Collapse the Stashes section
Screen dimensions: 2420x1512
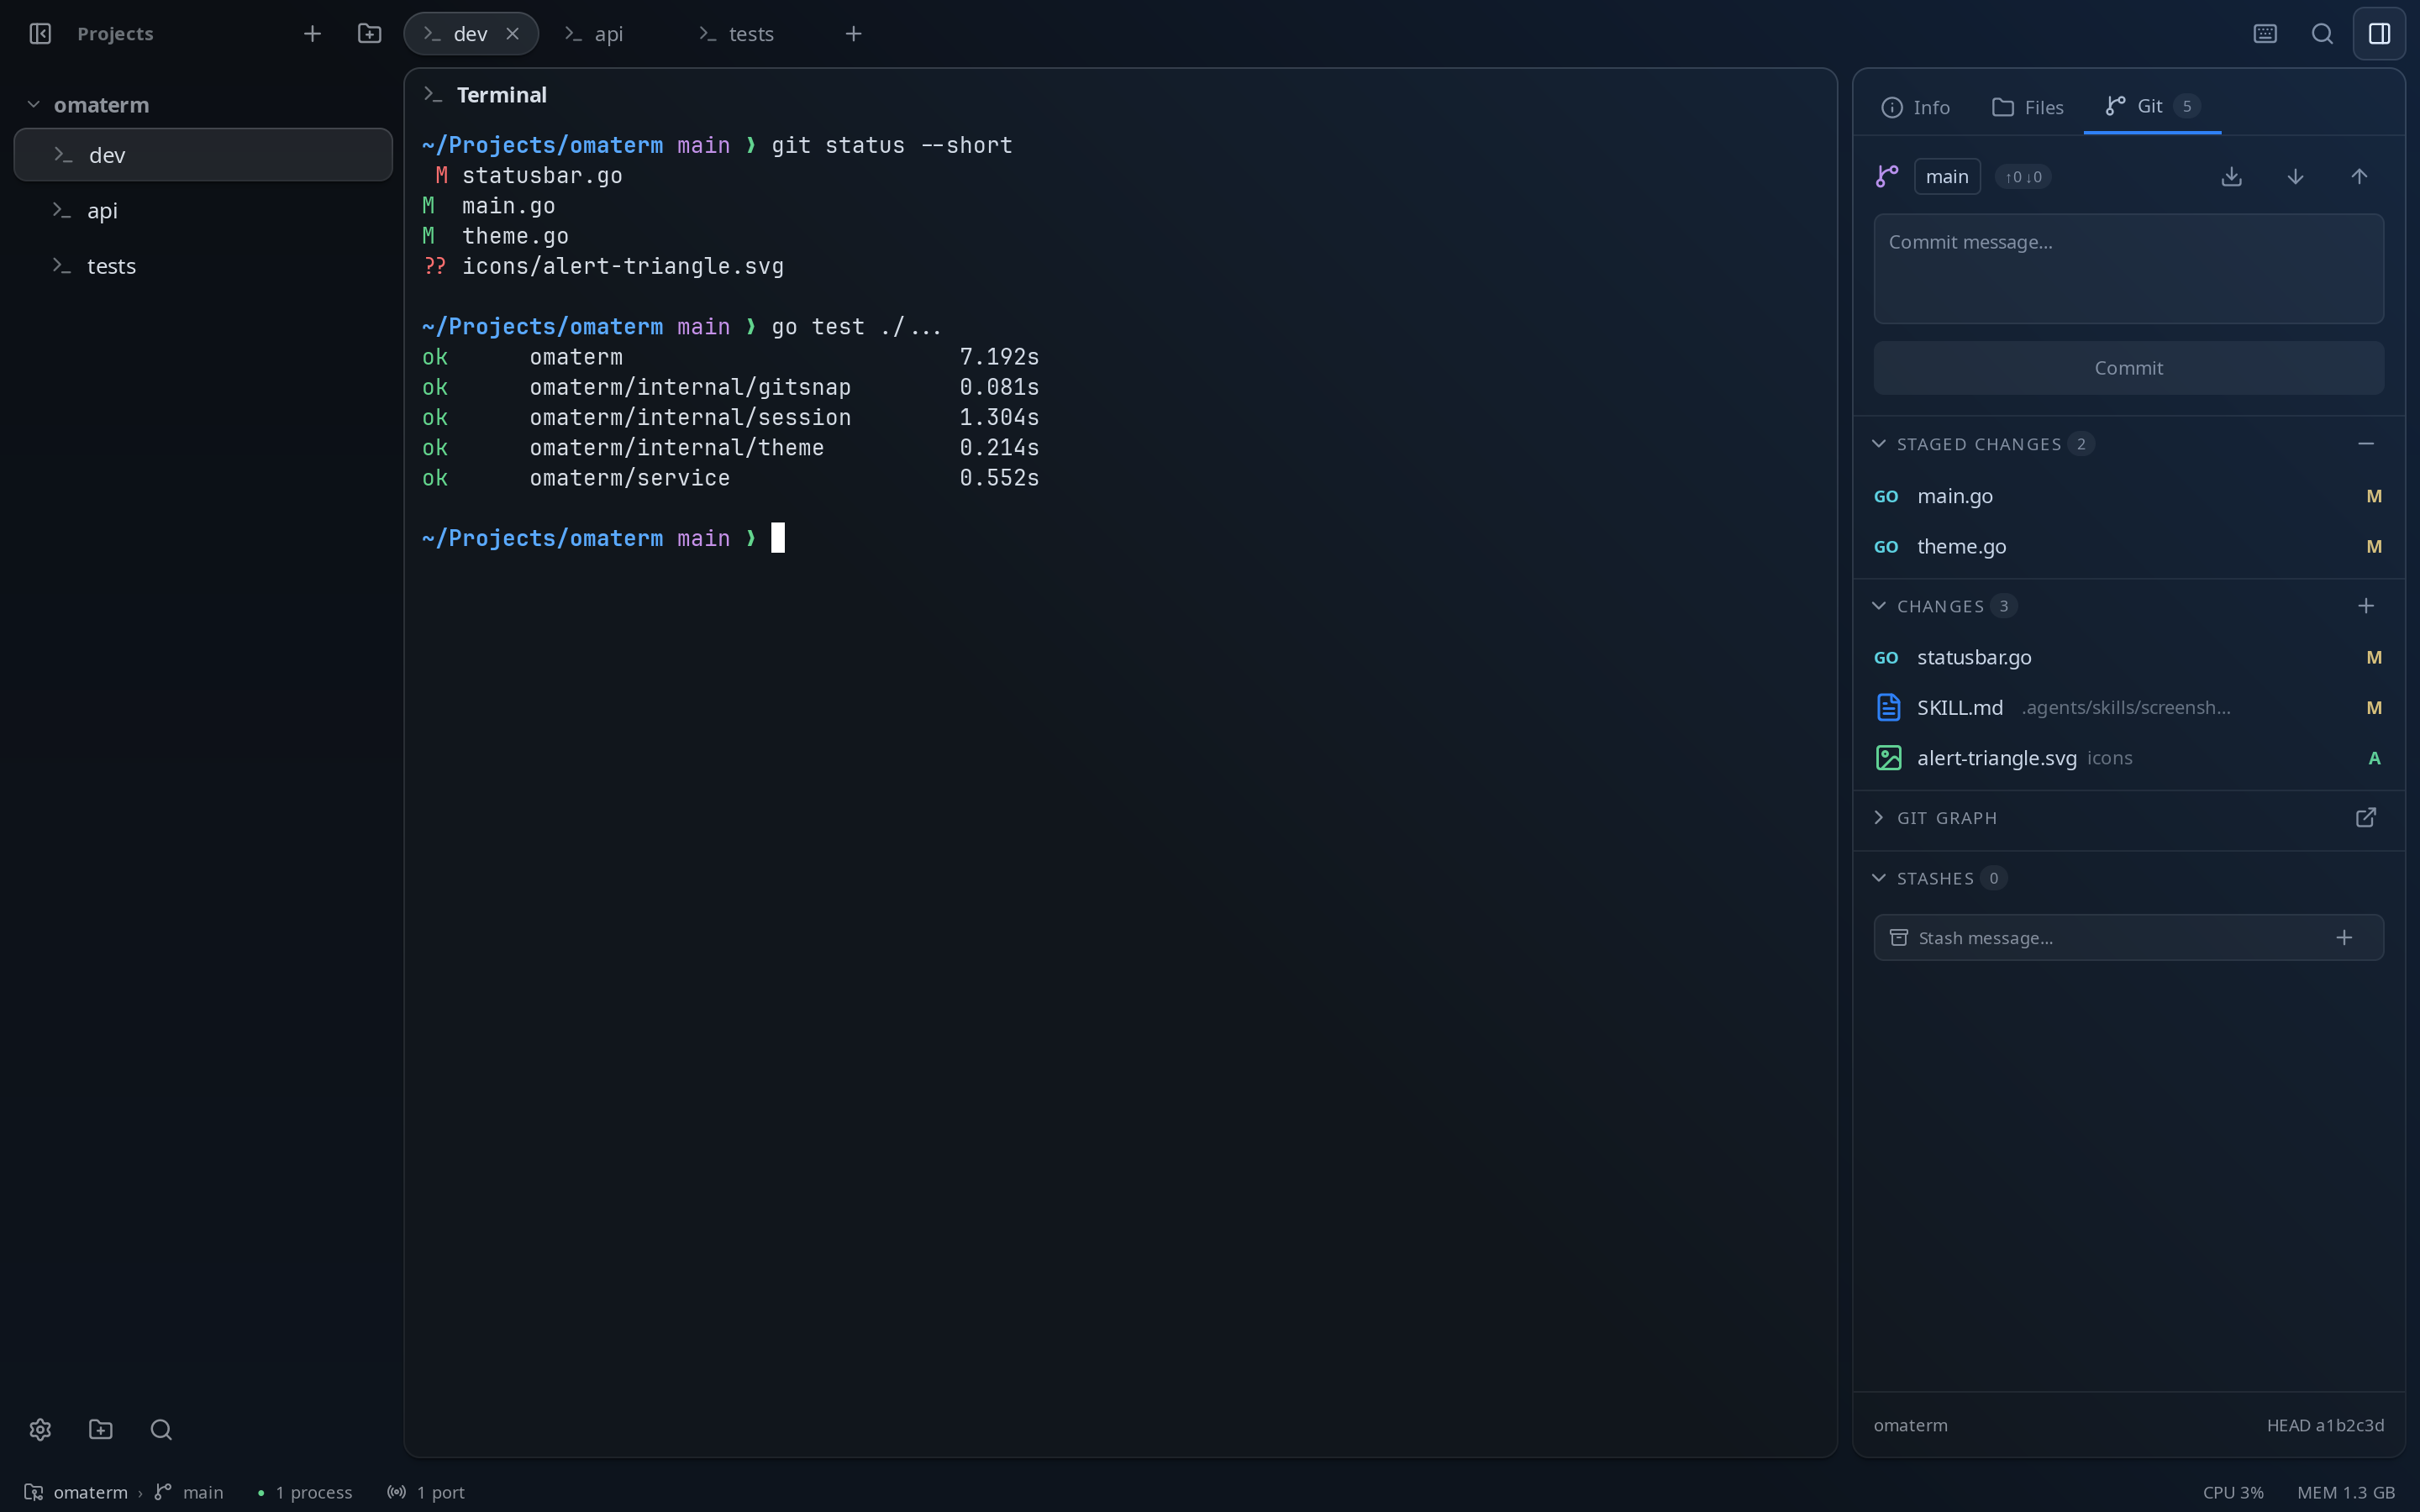1879,878
